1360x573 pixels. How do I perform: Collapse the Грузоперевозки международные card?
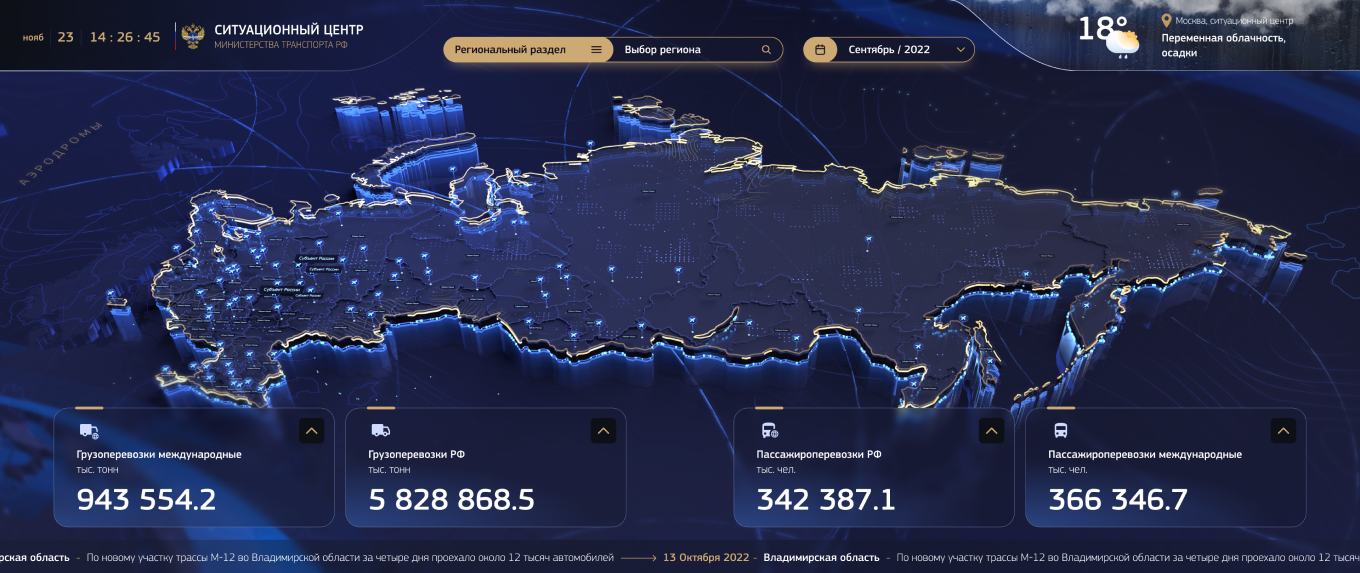311,431
